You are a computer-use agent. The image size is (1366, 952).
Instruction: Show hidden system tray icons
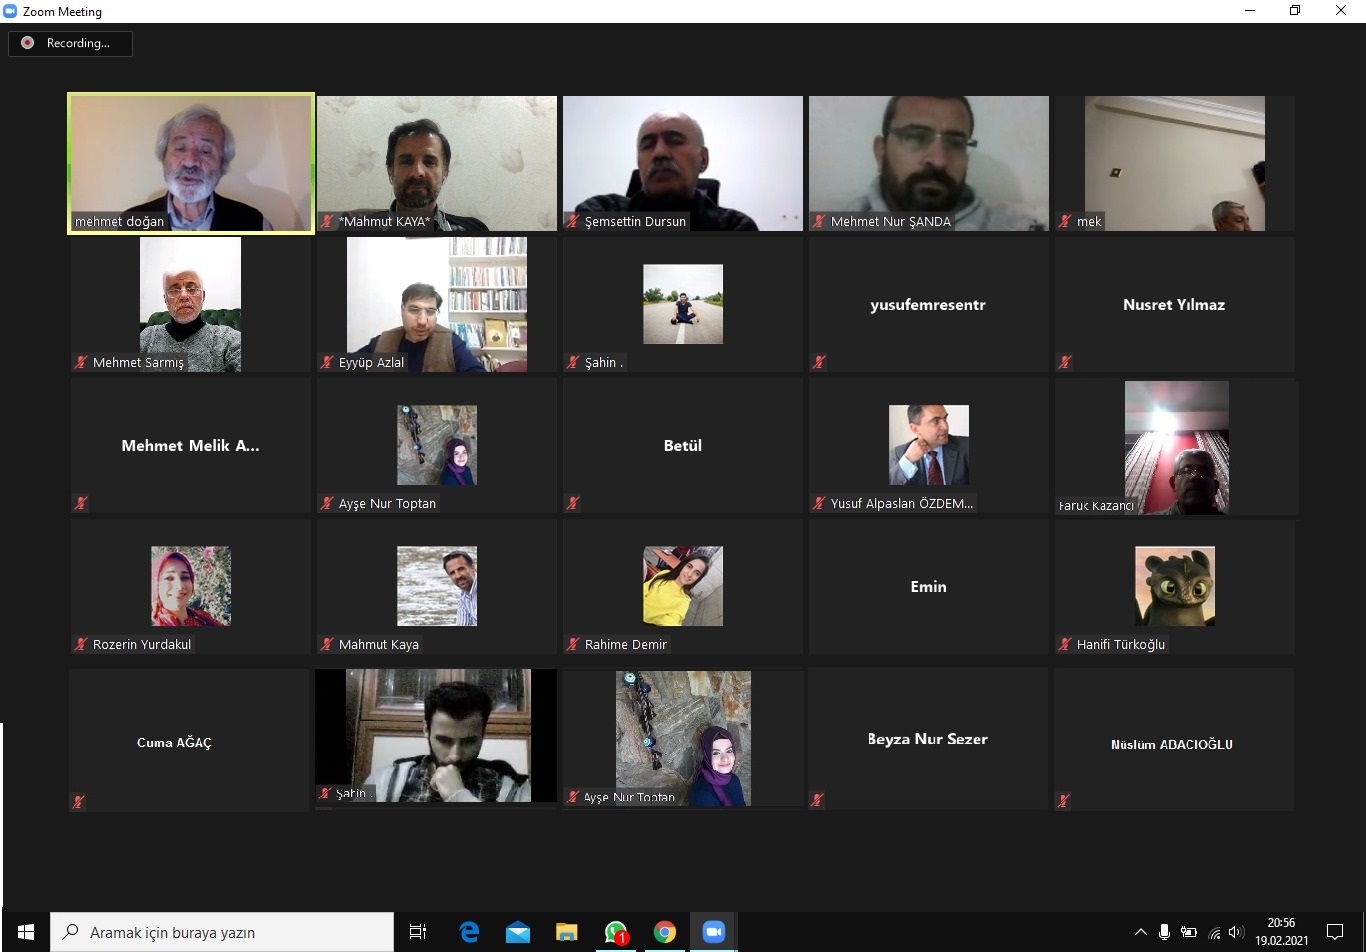tap(1140, 933)
